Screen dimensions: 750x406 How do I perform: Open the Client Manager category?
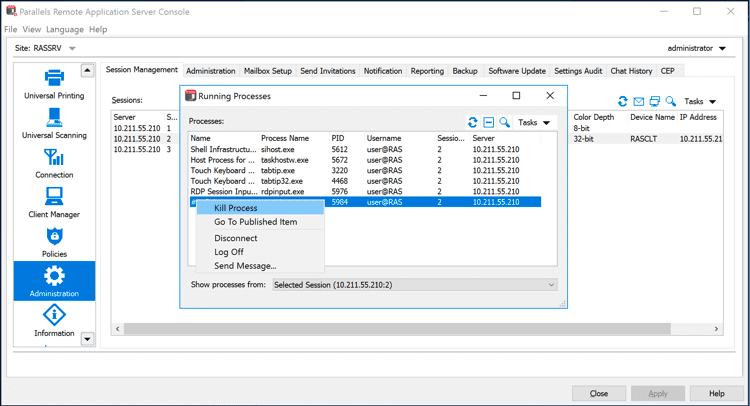point(54,203)
